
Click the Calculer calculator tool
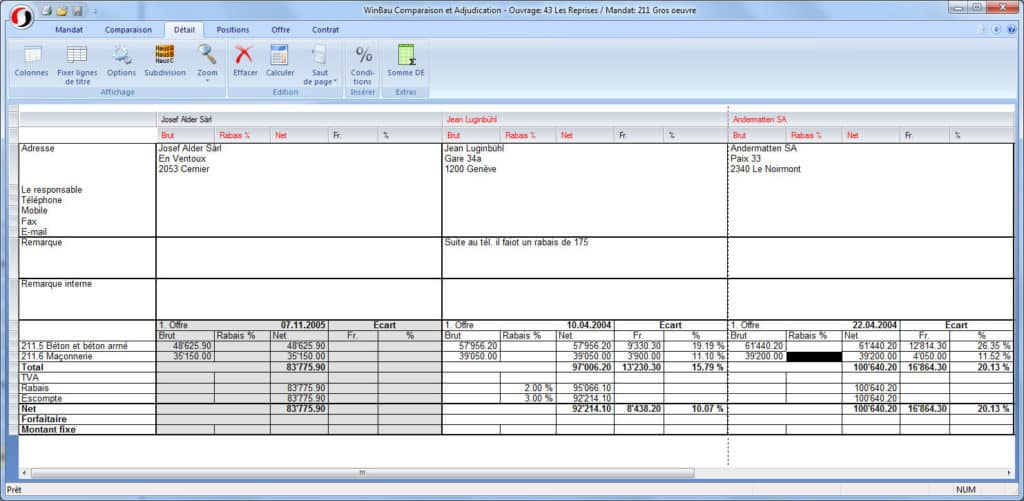[x=280, y=61]
